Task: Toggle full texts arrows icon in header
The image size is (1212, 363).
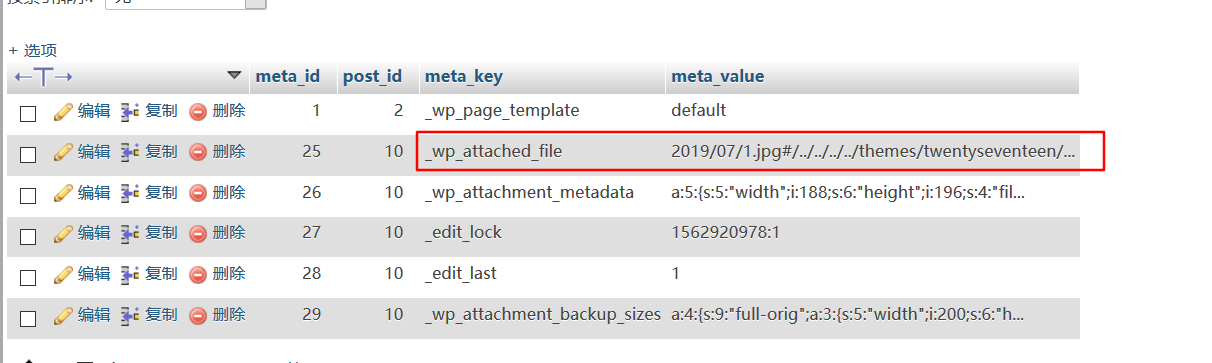Action: coord(44,76)
